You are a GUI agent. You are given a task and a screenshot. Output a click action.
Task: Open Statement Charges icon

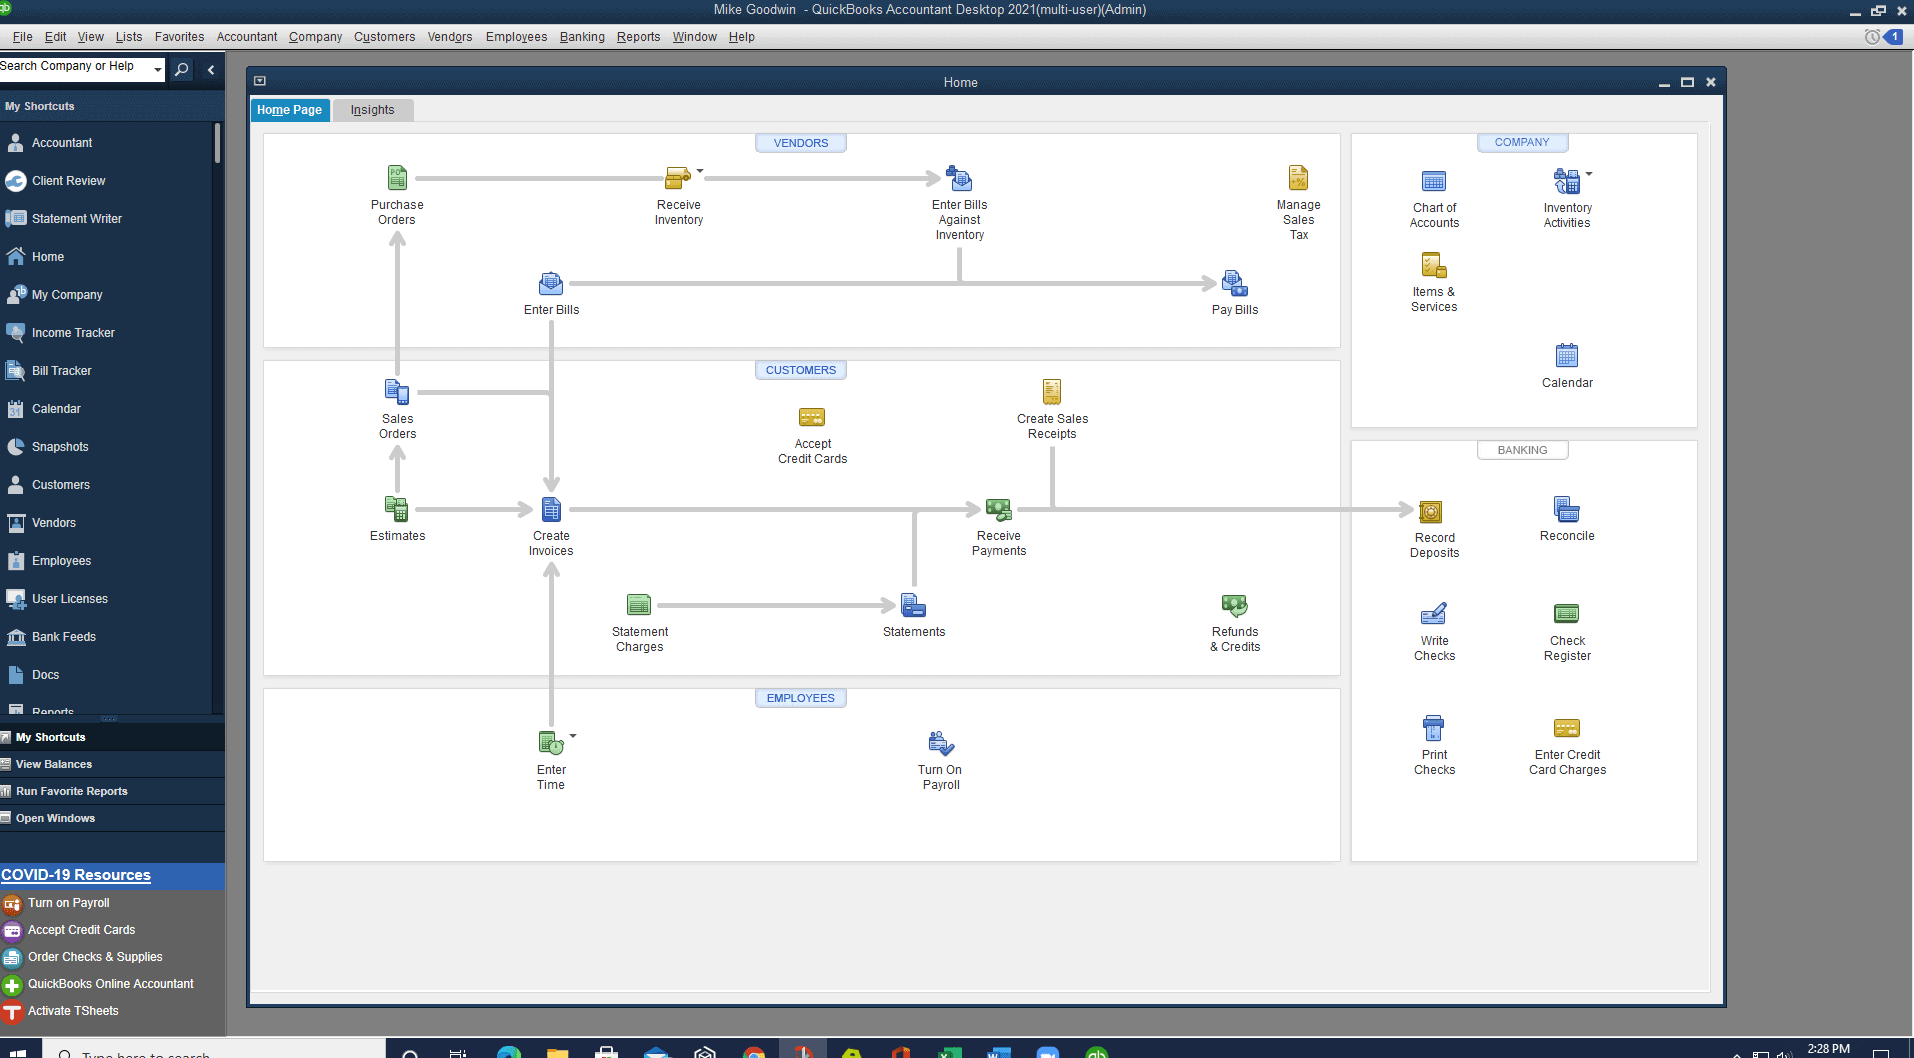639,605
